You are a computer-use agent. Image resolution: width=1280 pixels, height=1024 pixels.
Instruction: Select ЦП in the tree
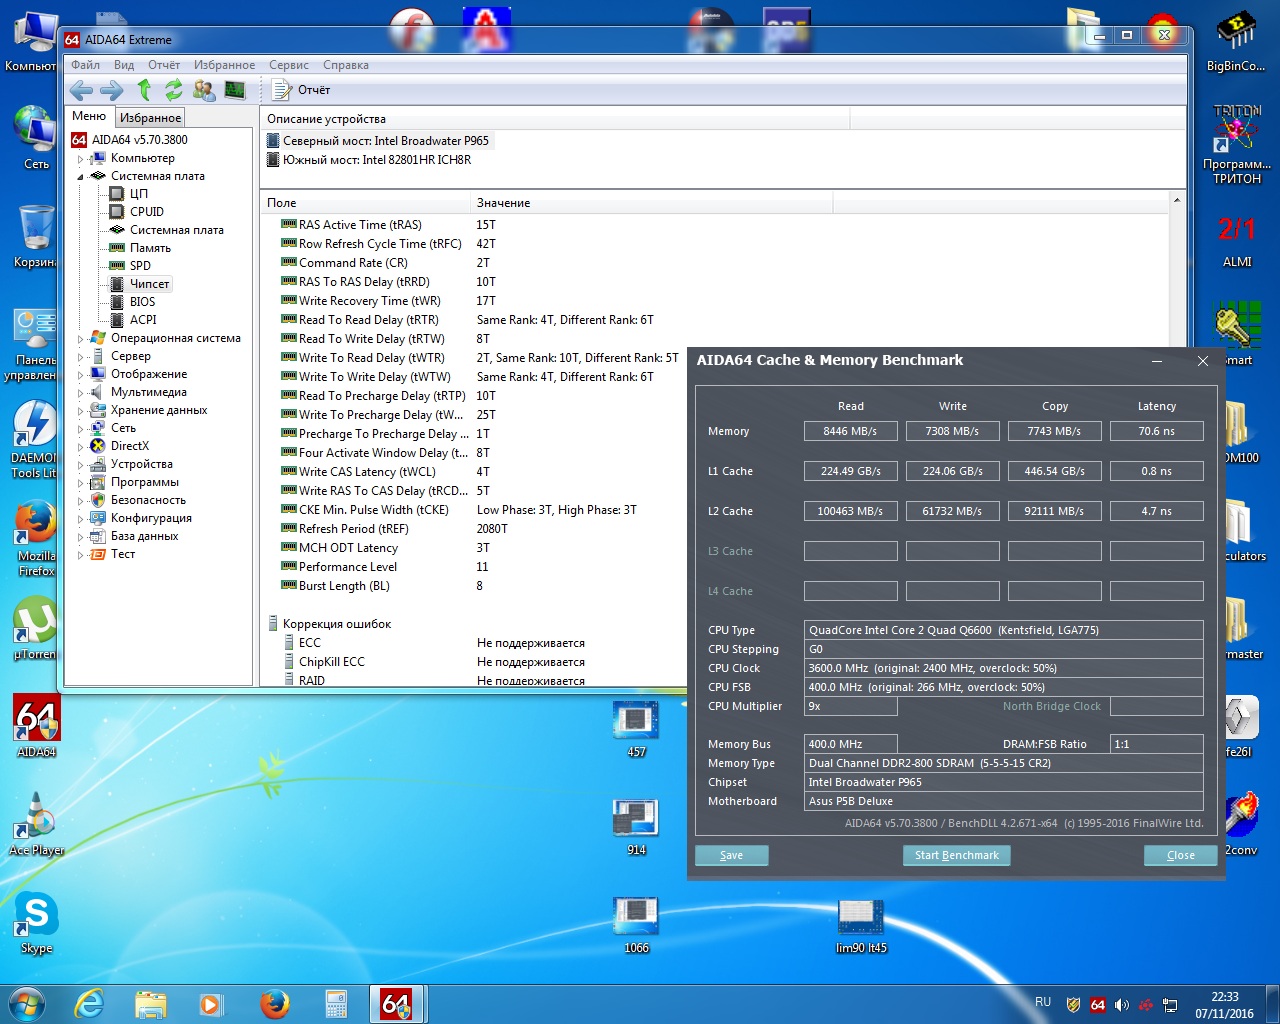(138, 194)
